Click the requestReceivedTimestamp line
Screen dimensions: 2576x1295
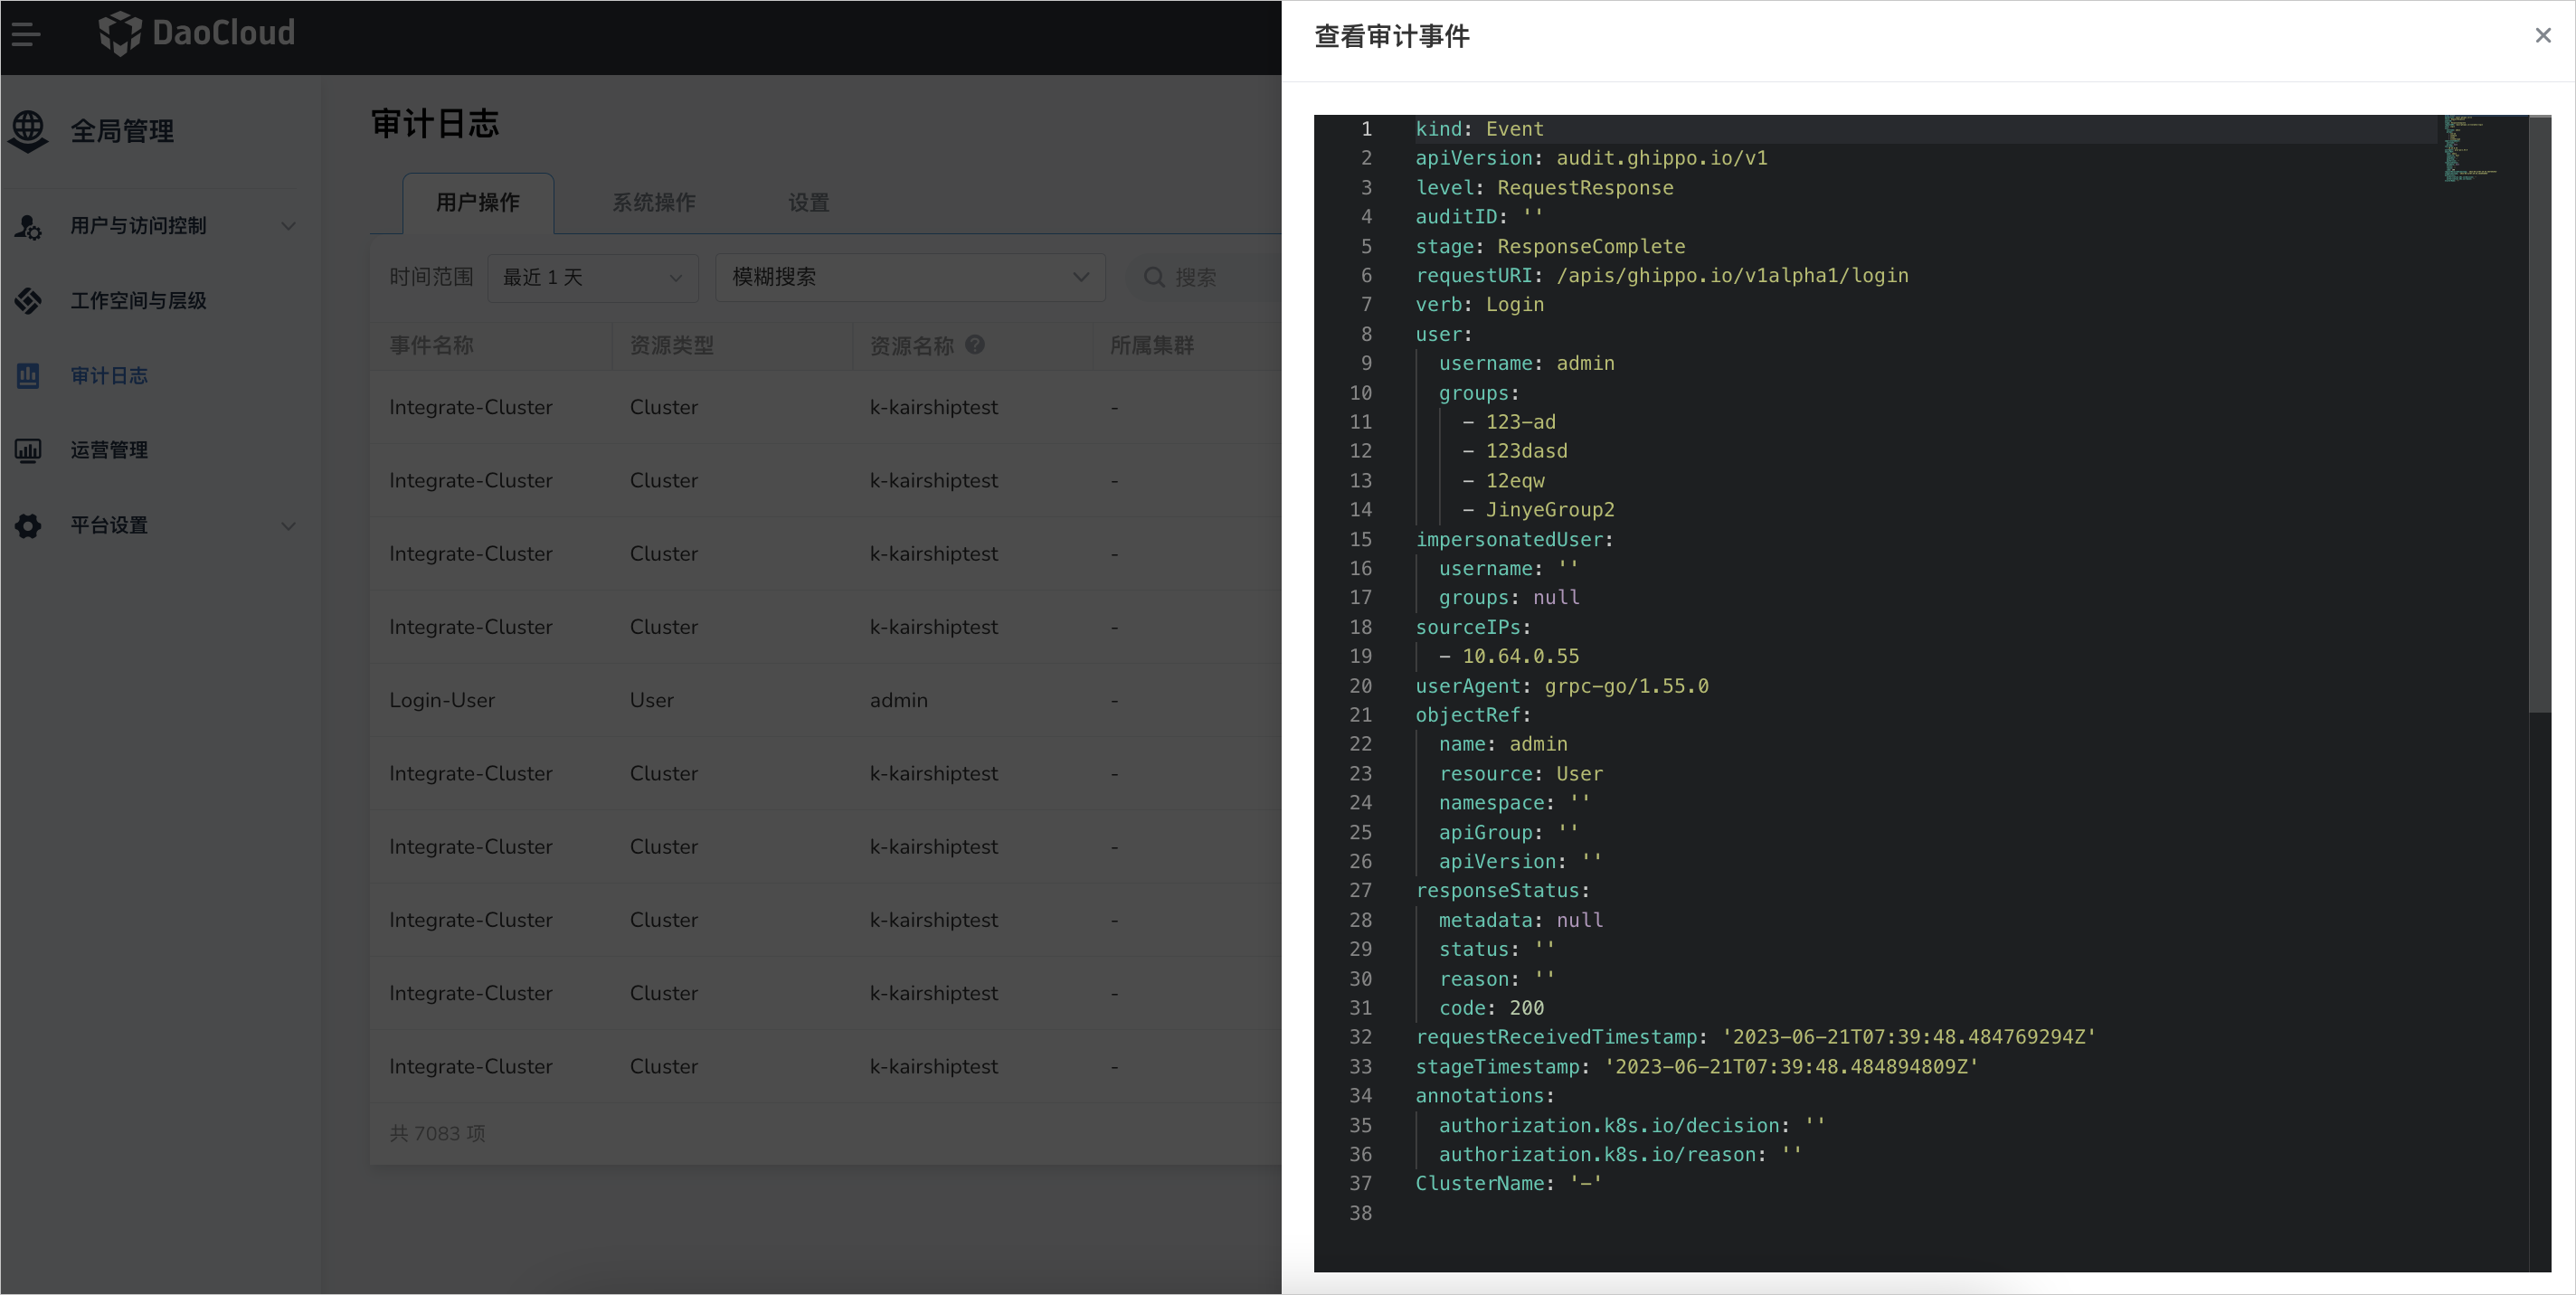pyautogui.click(x=1755, y=1037)
